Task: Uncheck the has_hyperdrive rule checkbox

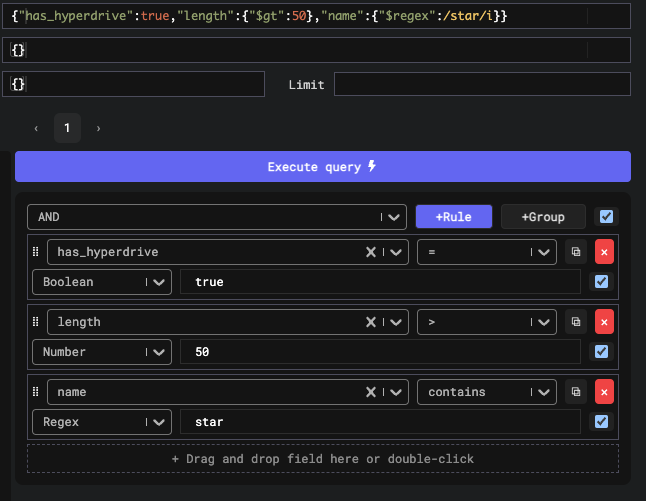Action: 601,282
